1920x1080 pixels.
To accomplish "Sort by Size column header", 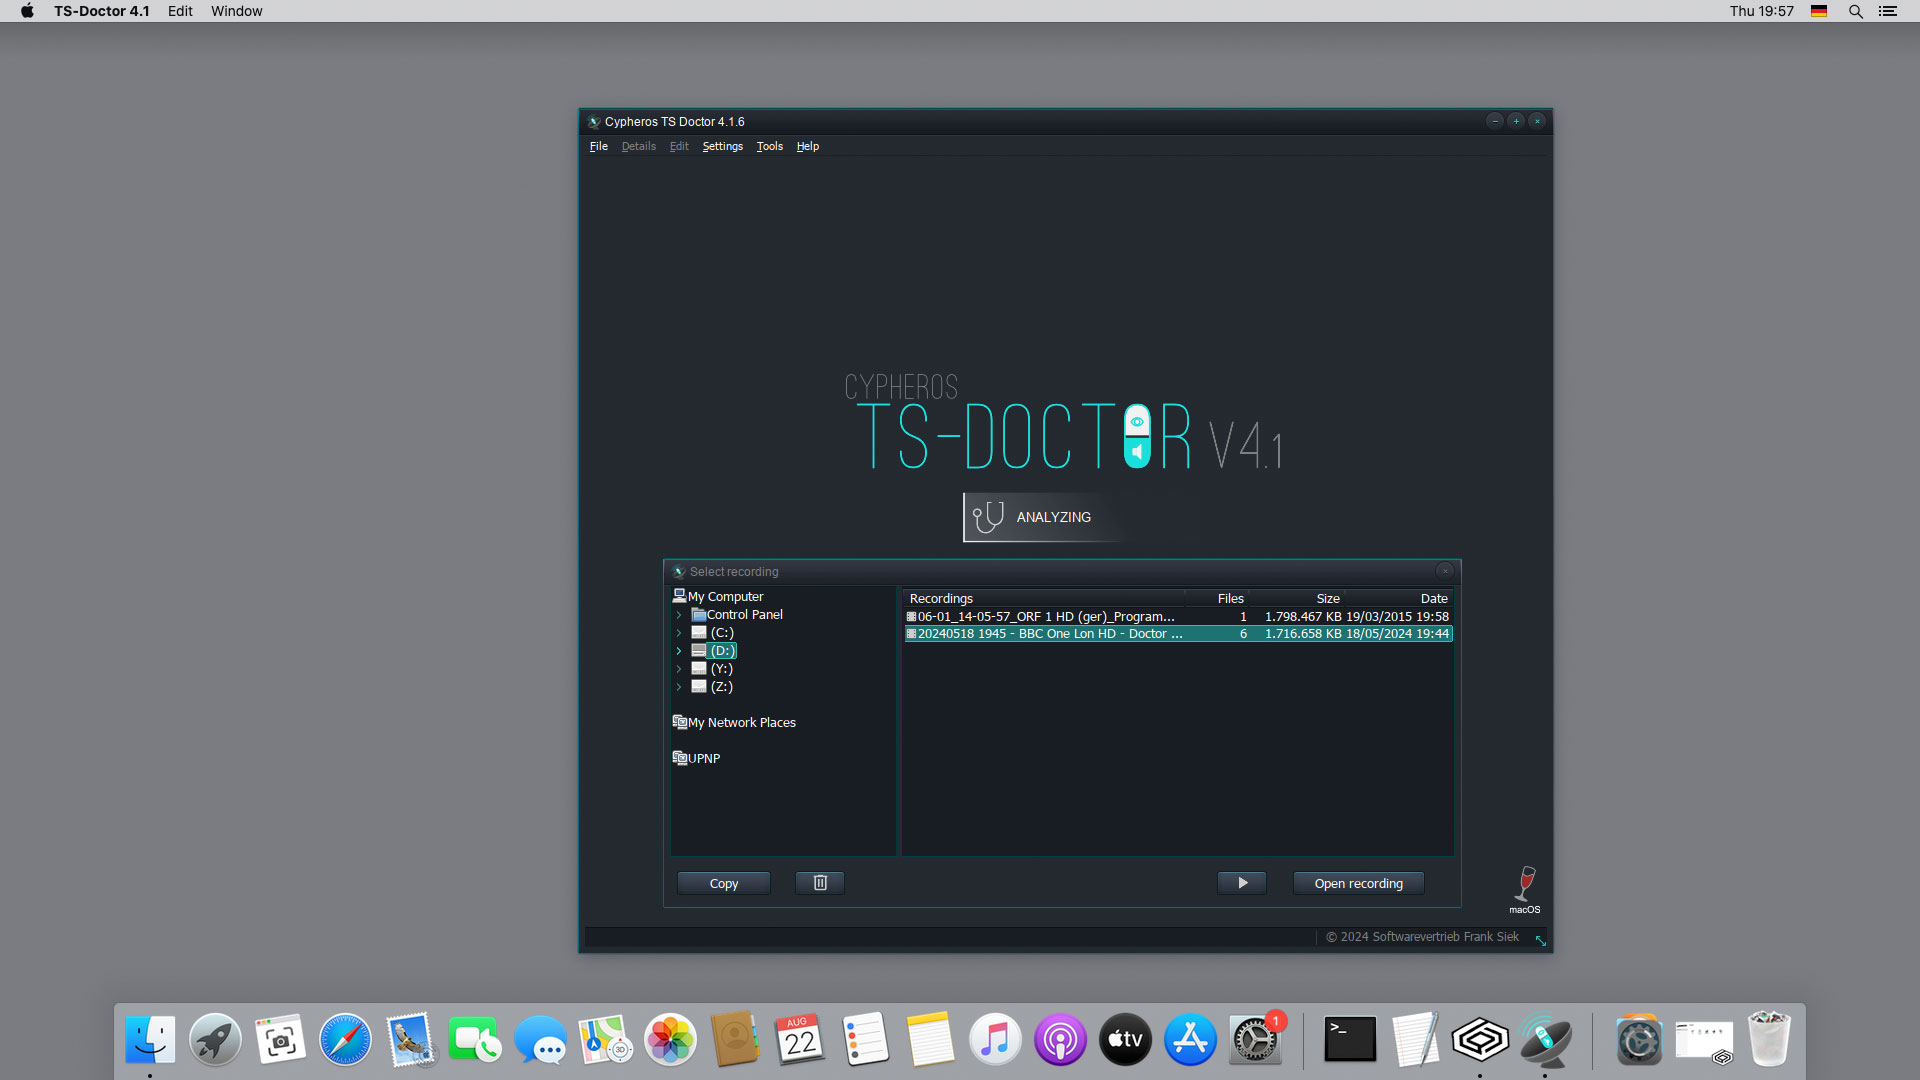I will [x=1295, y=598].
